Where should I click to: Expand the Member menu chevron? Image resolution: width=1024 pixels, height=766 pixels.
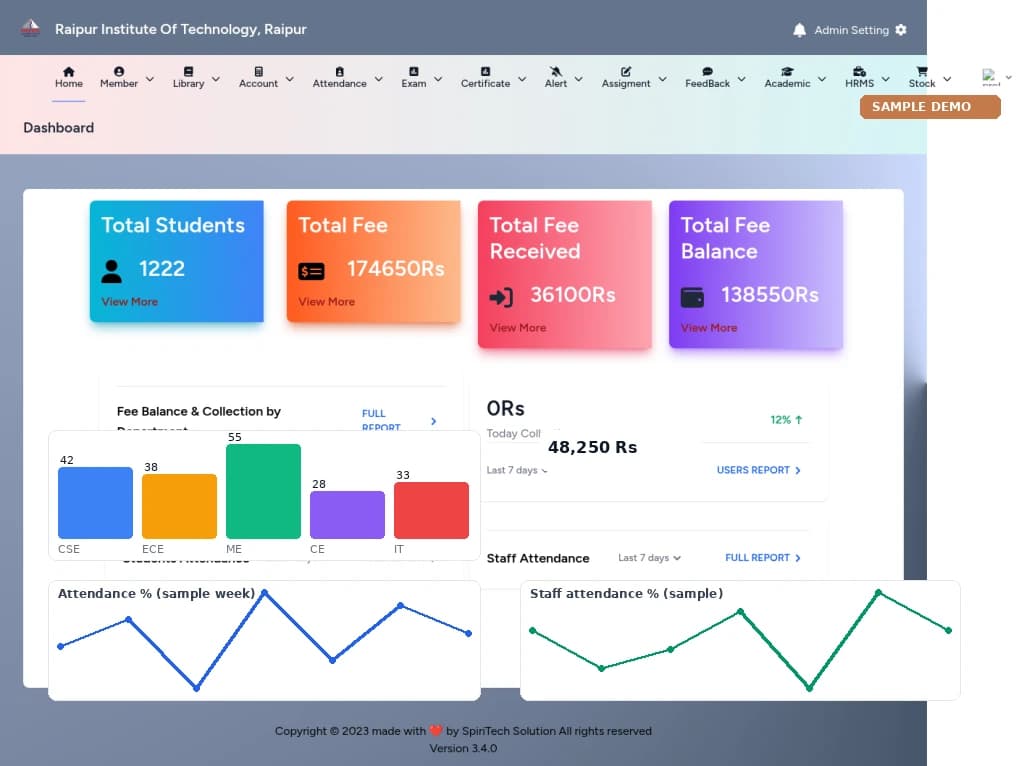(150, 79)
